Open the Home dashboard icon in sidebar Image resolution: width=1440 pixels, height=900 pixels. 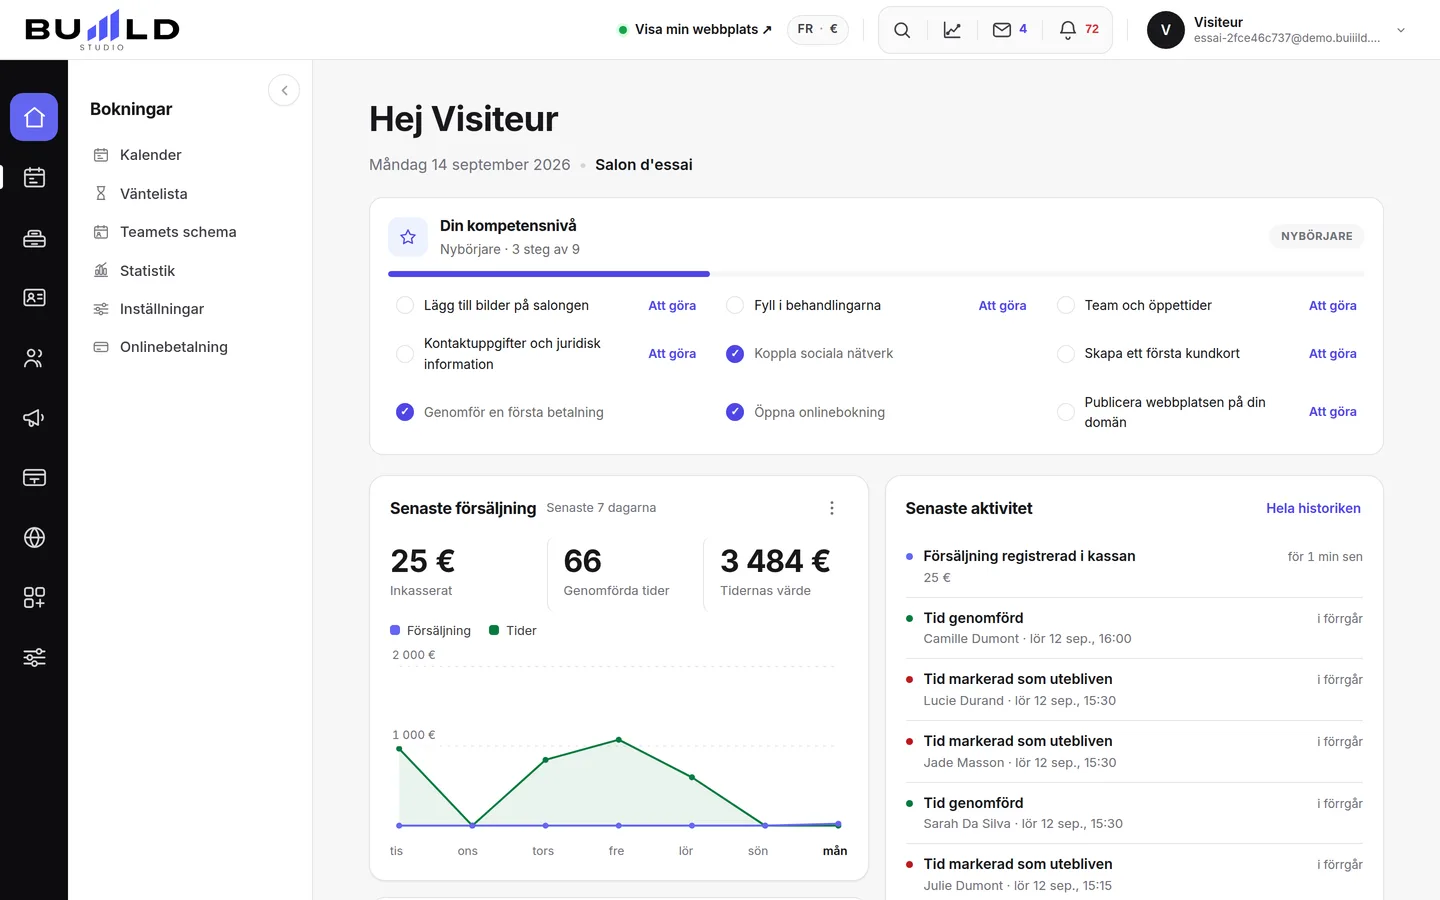34,118
